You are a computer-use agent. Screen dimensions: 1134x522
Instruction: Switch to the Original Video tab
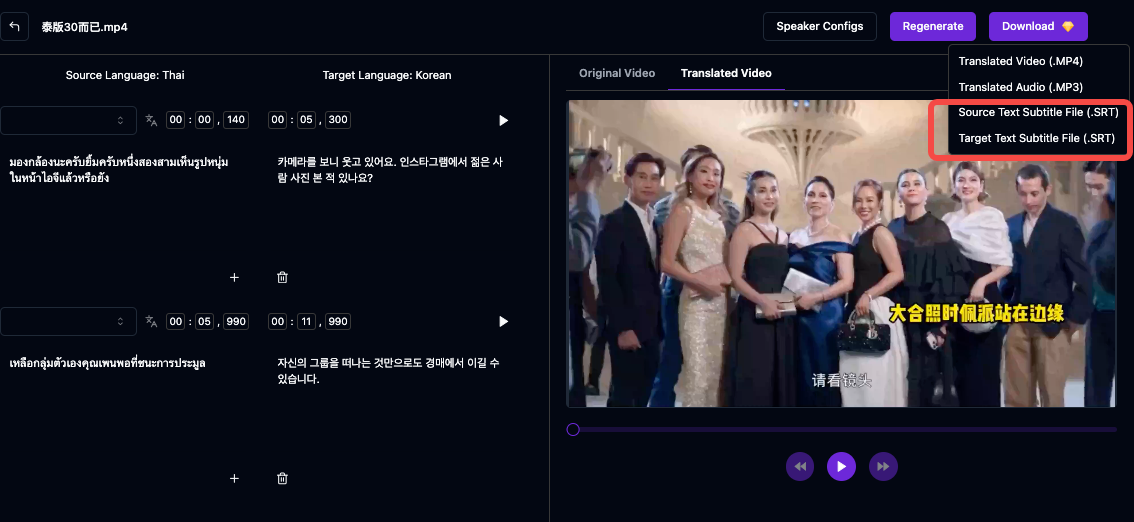617,73
